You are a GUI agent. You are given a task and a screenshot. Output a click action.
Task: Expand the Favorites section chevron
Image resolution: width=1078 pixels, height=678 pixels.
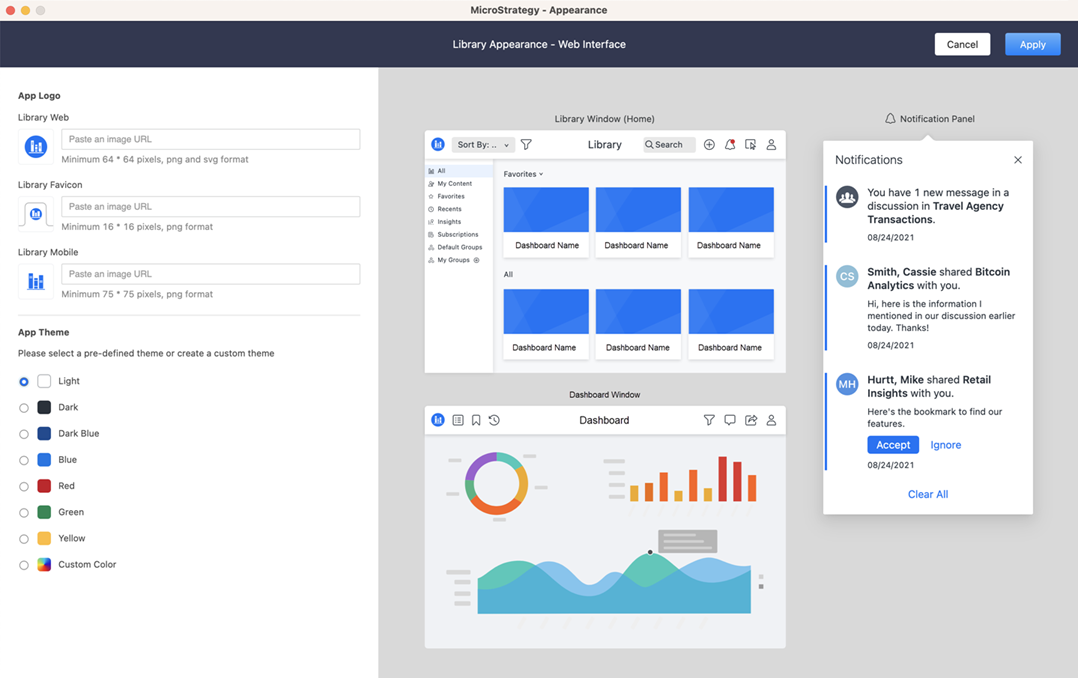pyautogui.click(x=542, y=175)
